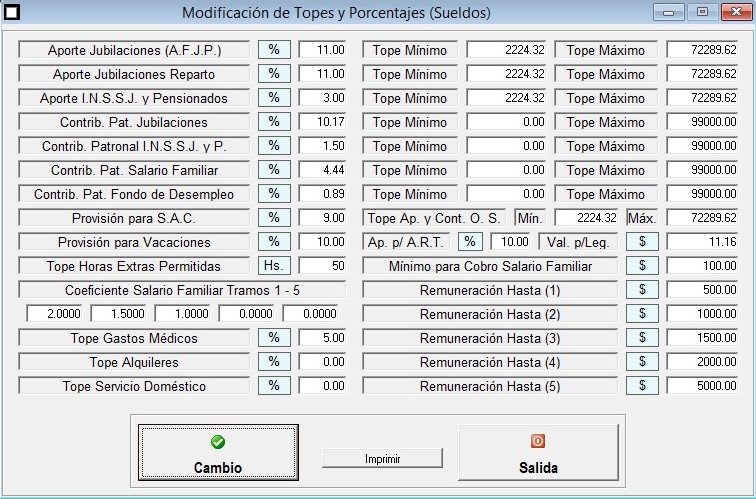756x499 pixels.
Task: Click the Tope Mínimo field for Aporte I.N.S.S.J.
Action: click(507, 98)
